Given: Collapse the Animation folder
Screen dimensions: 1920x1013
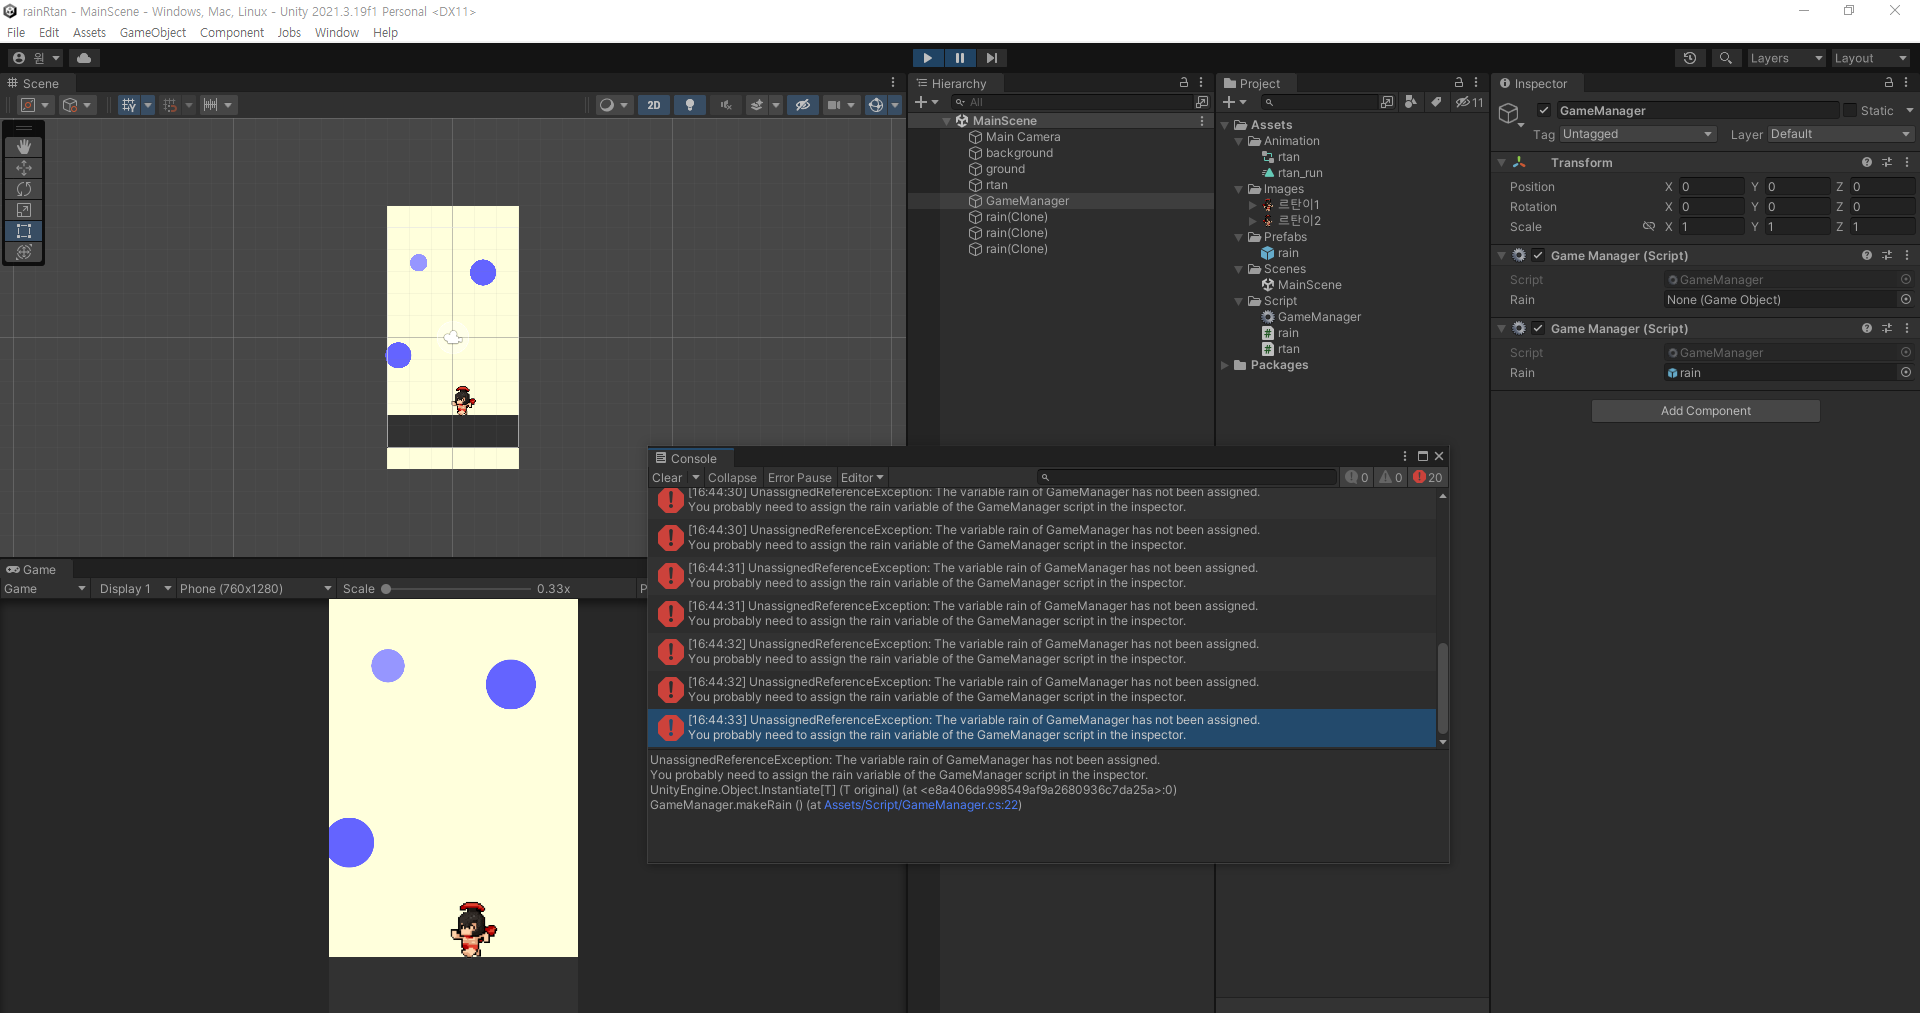Looking at the screenshot, I should click(x=1239, y=141).
